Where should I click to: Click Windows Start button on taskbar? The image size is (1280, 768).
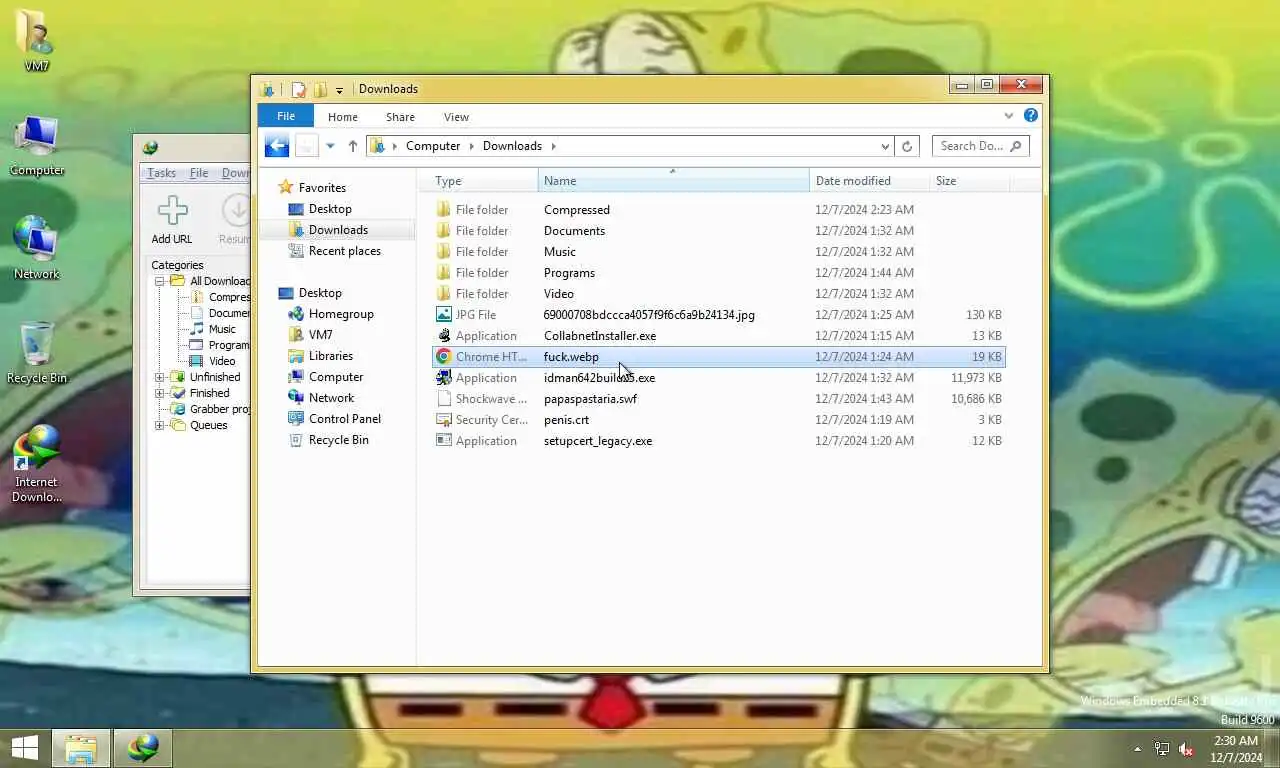point(25,748)
